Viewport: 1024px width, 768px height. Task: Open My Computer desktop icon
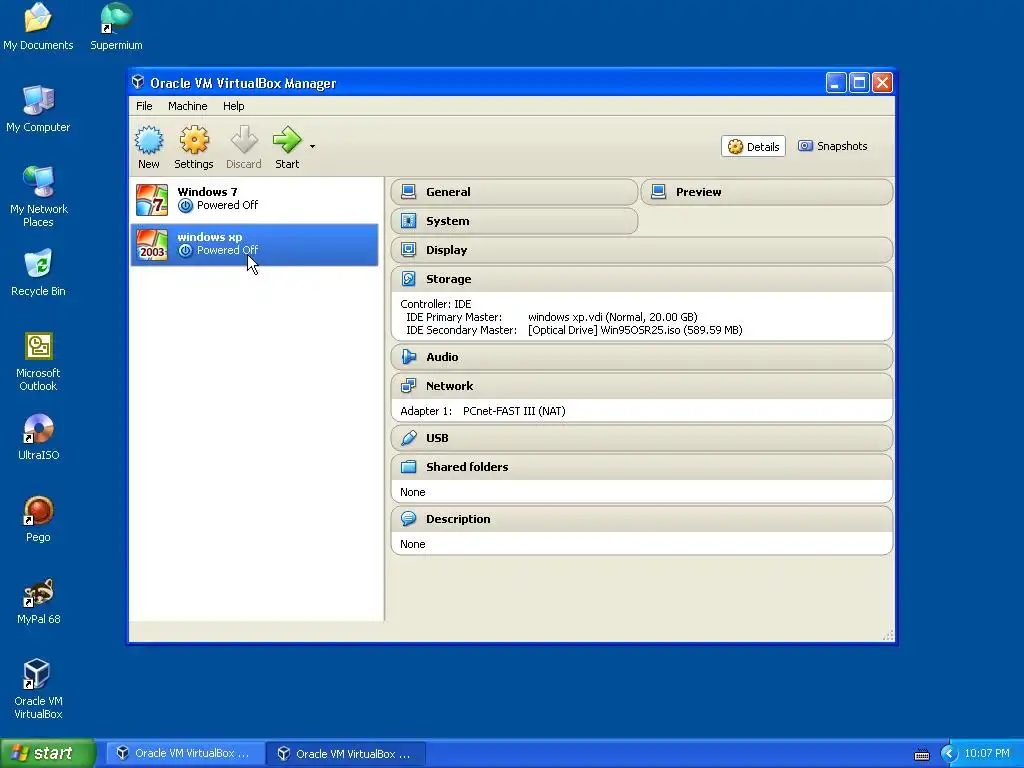(38, 109)
